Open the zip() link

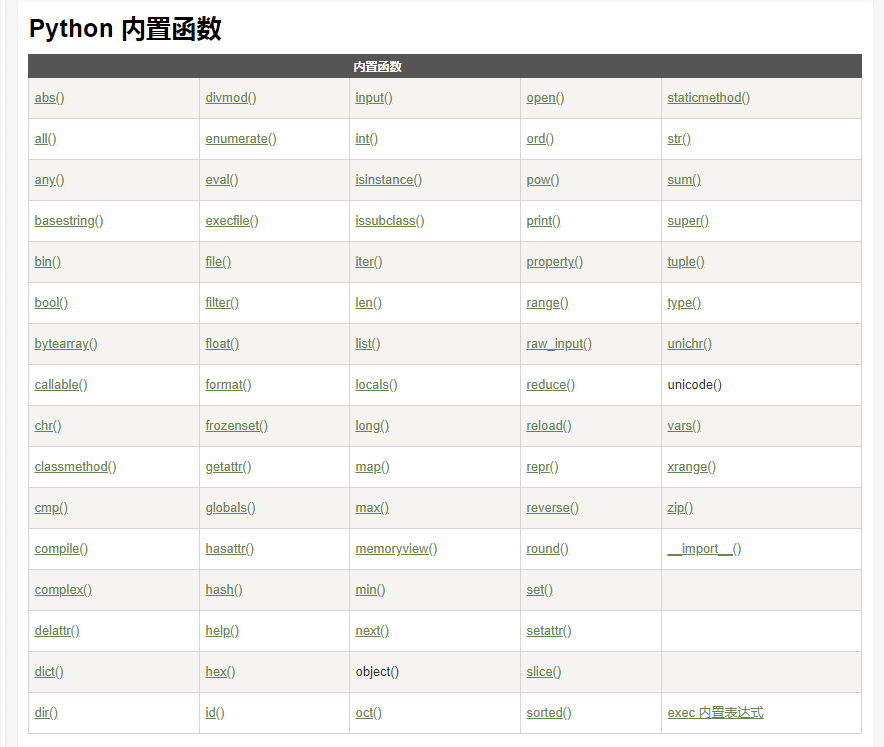point(680,508)
